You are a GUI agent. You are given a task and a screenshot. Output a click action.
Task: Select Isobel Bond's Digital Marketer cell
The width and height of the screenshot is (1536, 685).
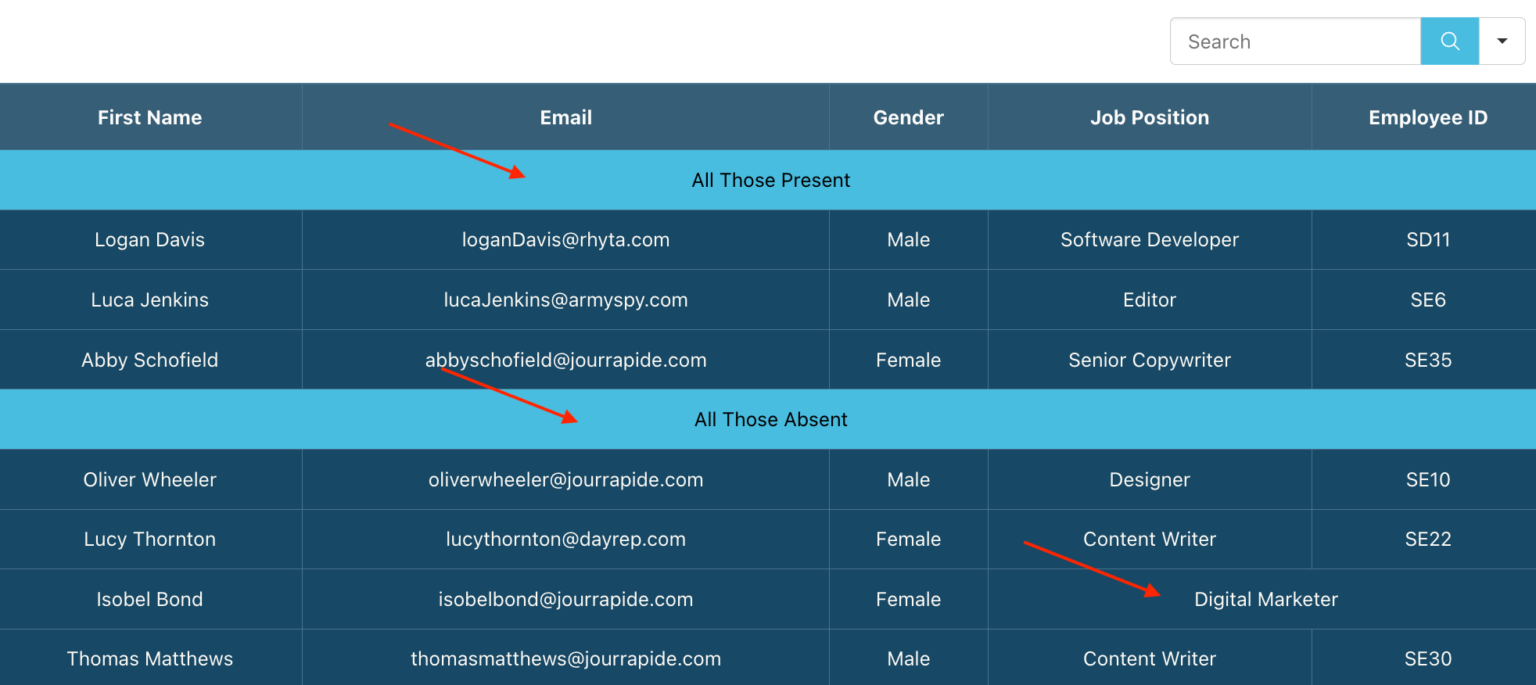click(x=1265, y=599)
